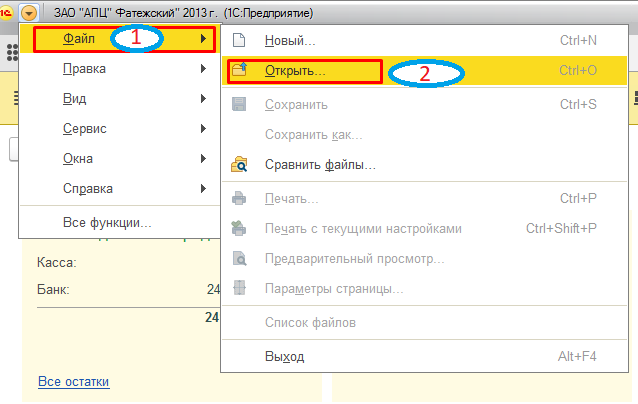Open the Правка submenu
The image size is (638, 404).
tap(120, 69)
